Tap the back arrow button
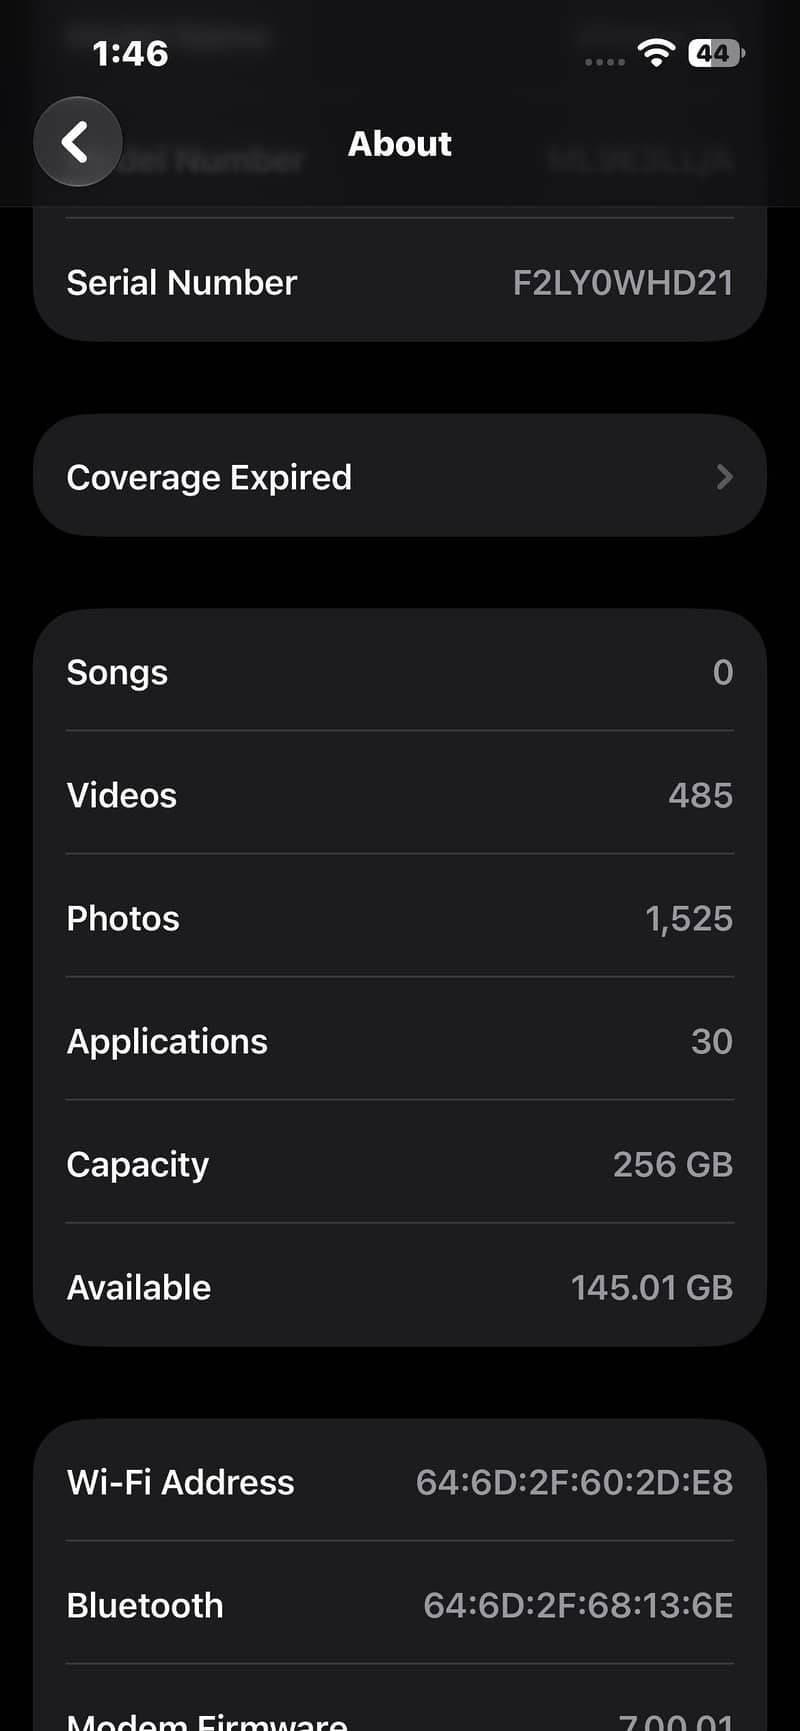 point(78,142)
